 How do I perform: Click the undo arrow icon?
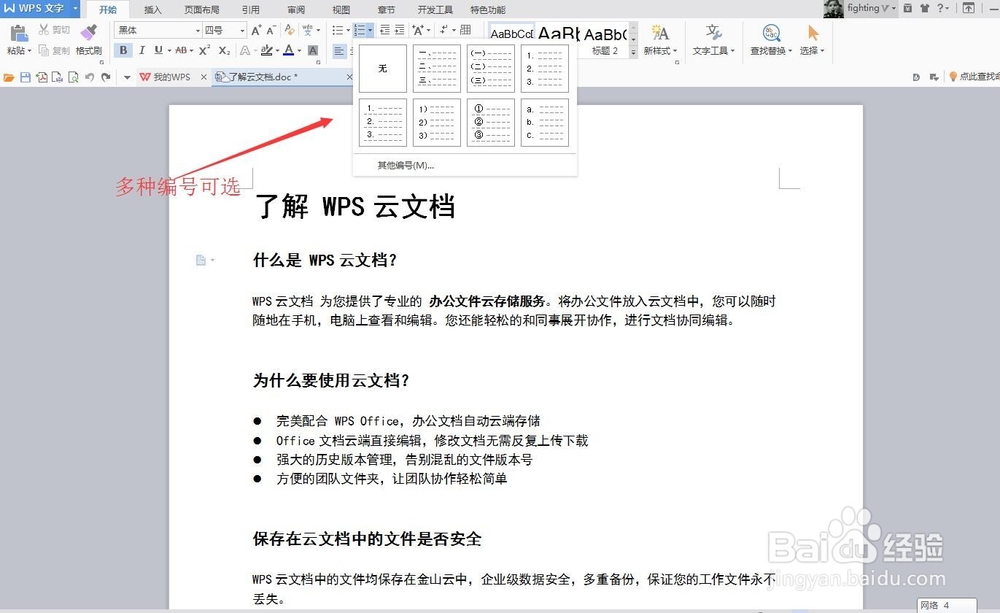point(89,77)
